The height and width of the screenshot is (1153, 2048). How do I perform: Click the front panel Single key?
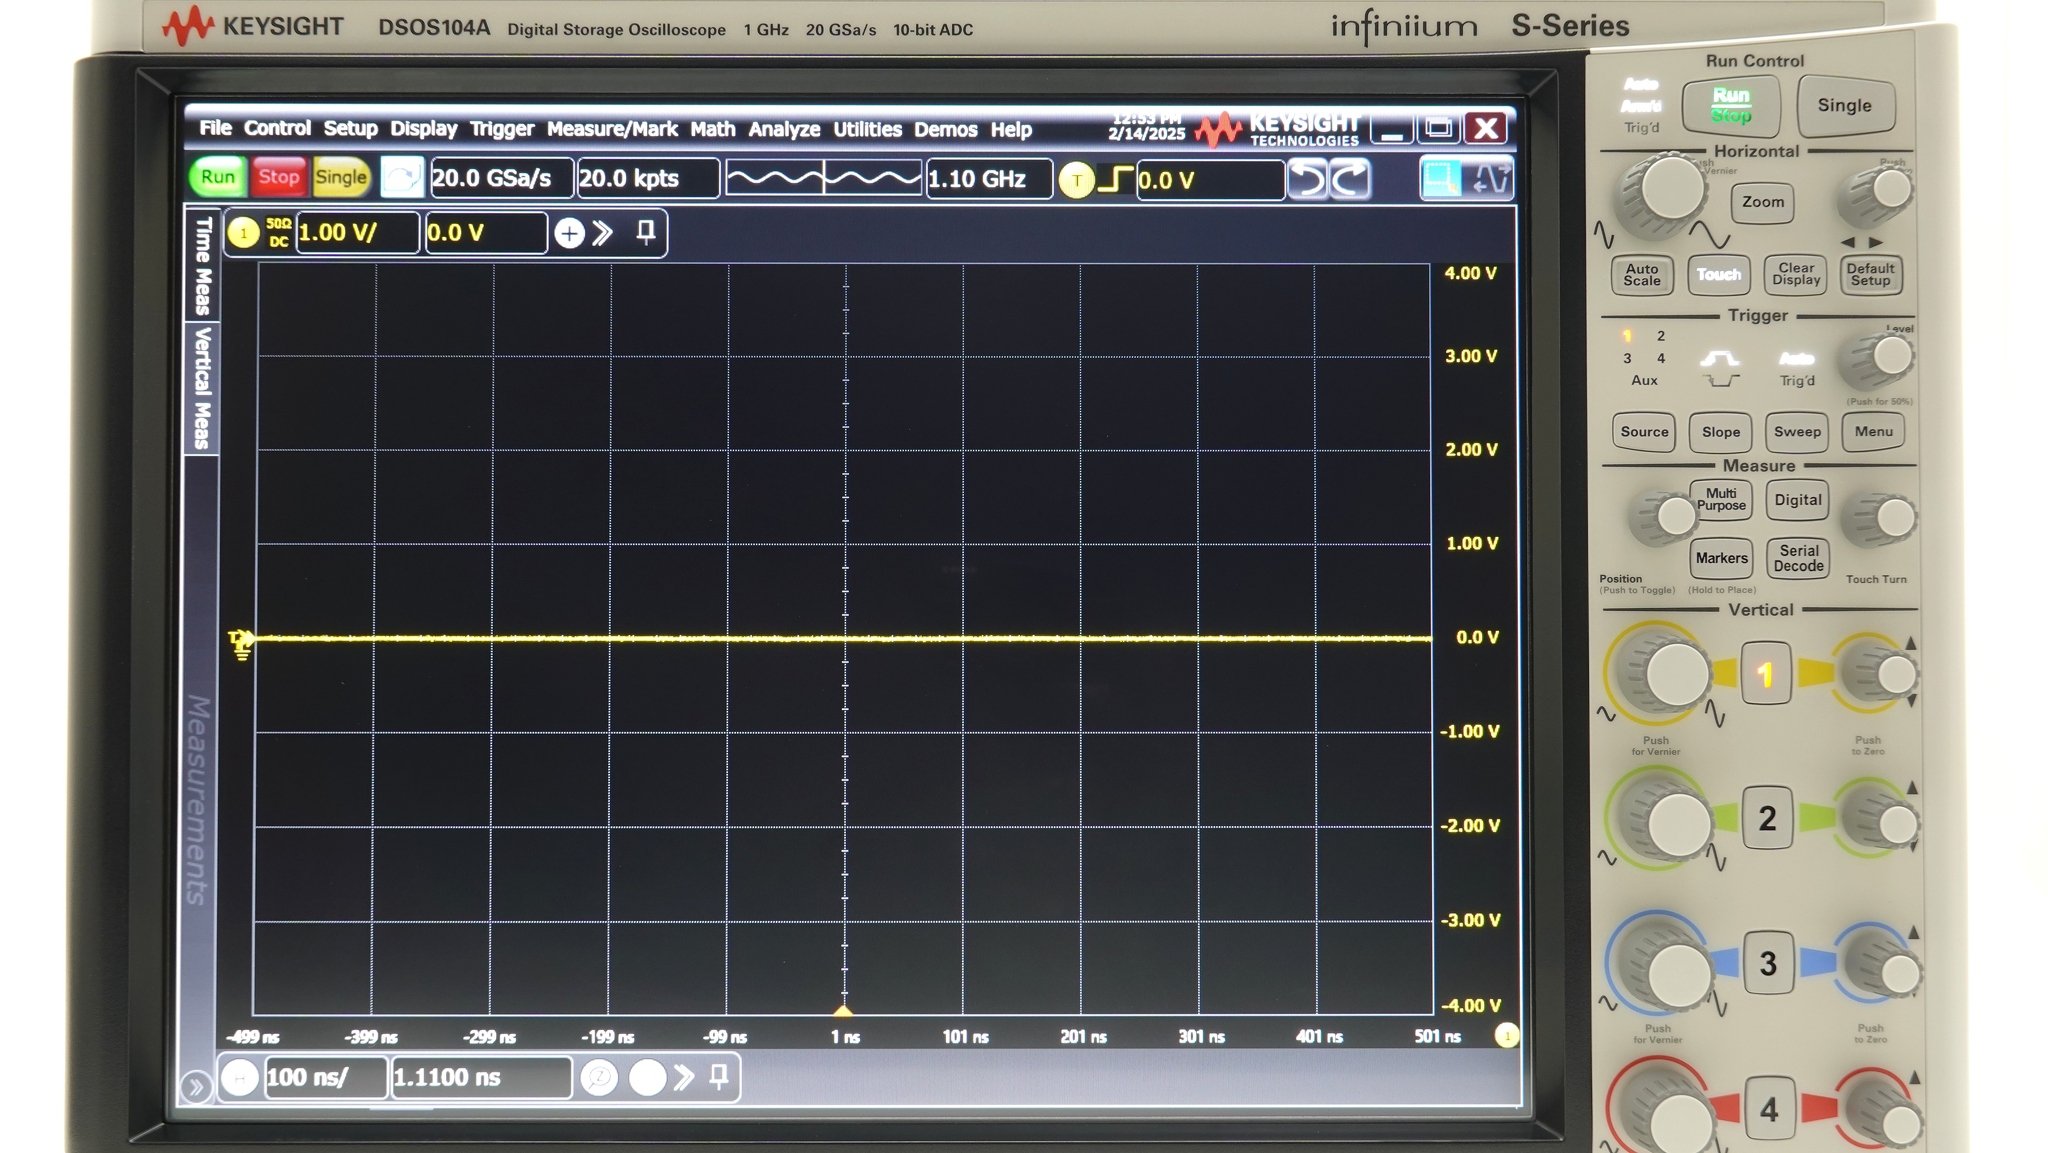coord(1844,105)
